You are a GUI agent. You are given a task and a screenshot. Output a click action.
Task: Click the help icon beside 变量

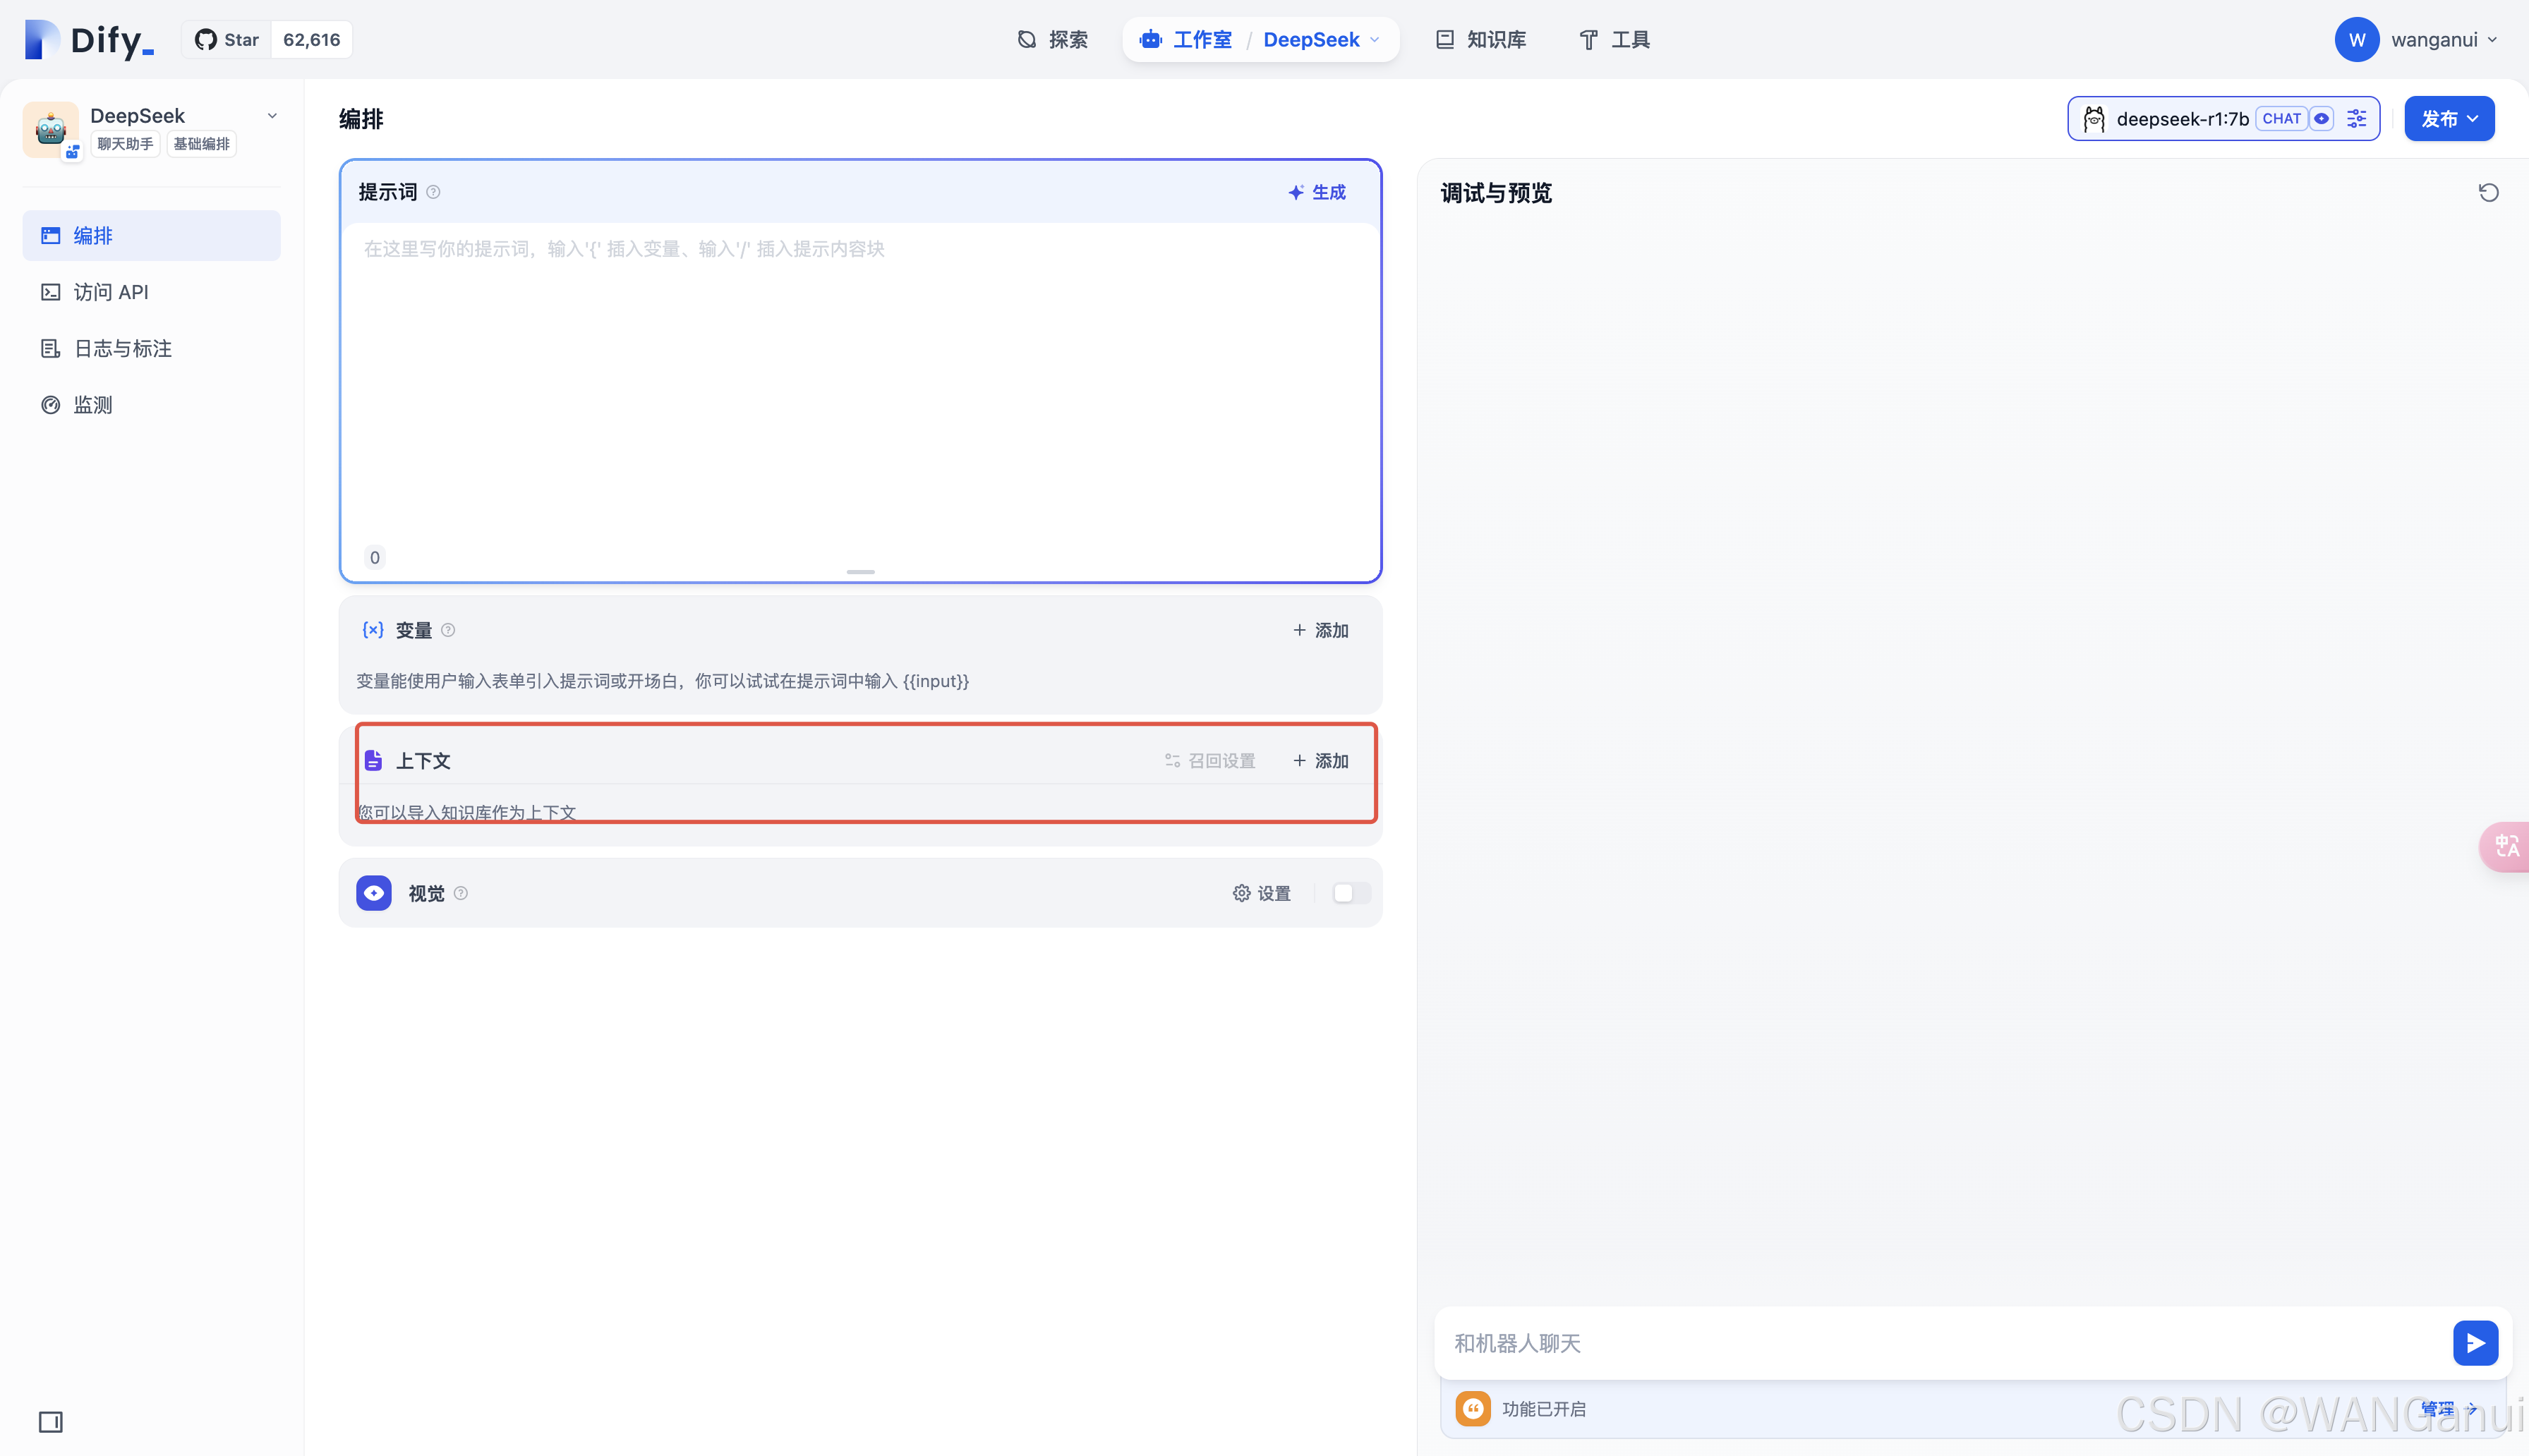pyautogui.click(x=448, y=630)
